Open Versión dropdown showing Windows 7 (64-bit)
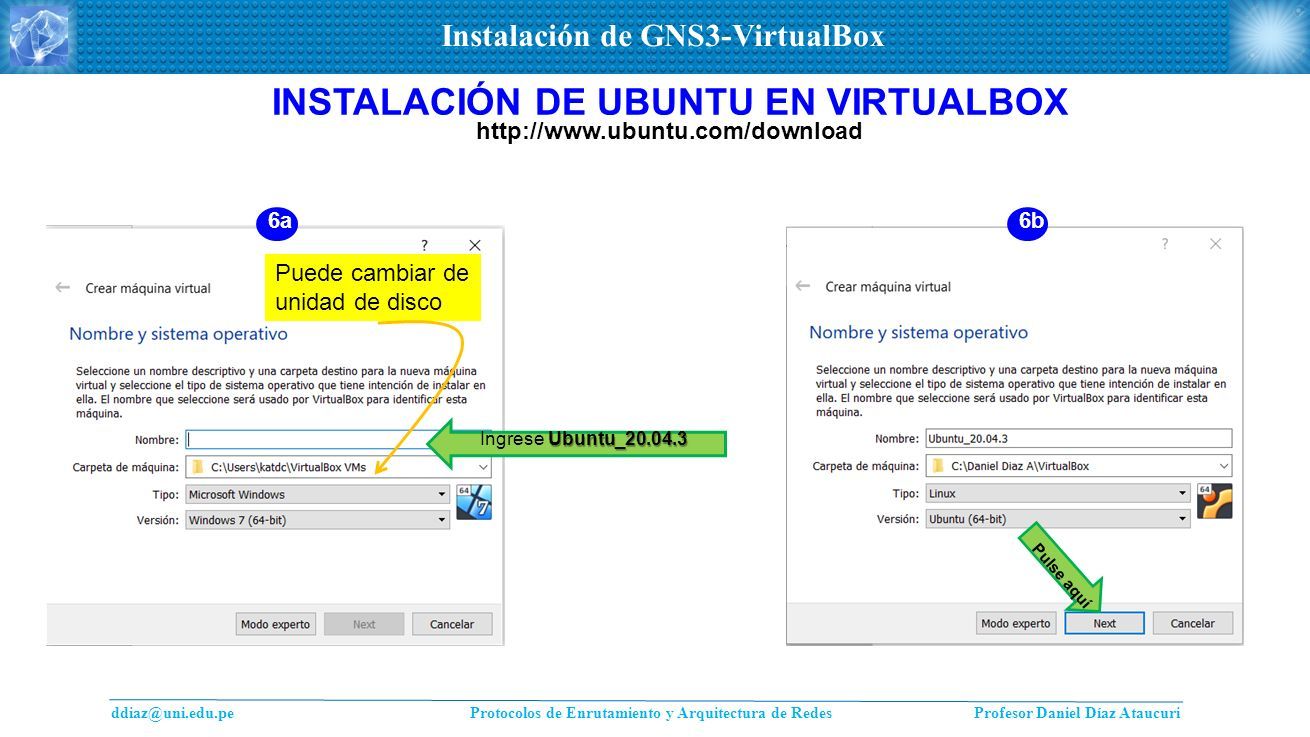 318,520
